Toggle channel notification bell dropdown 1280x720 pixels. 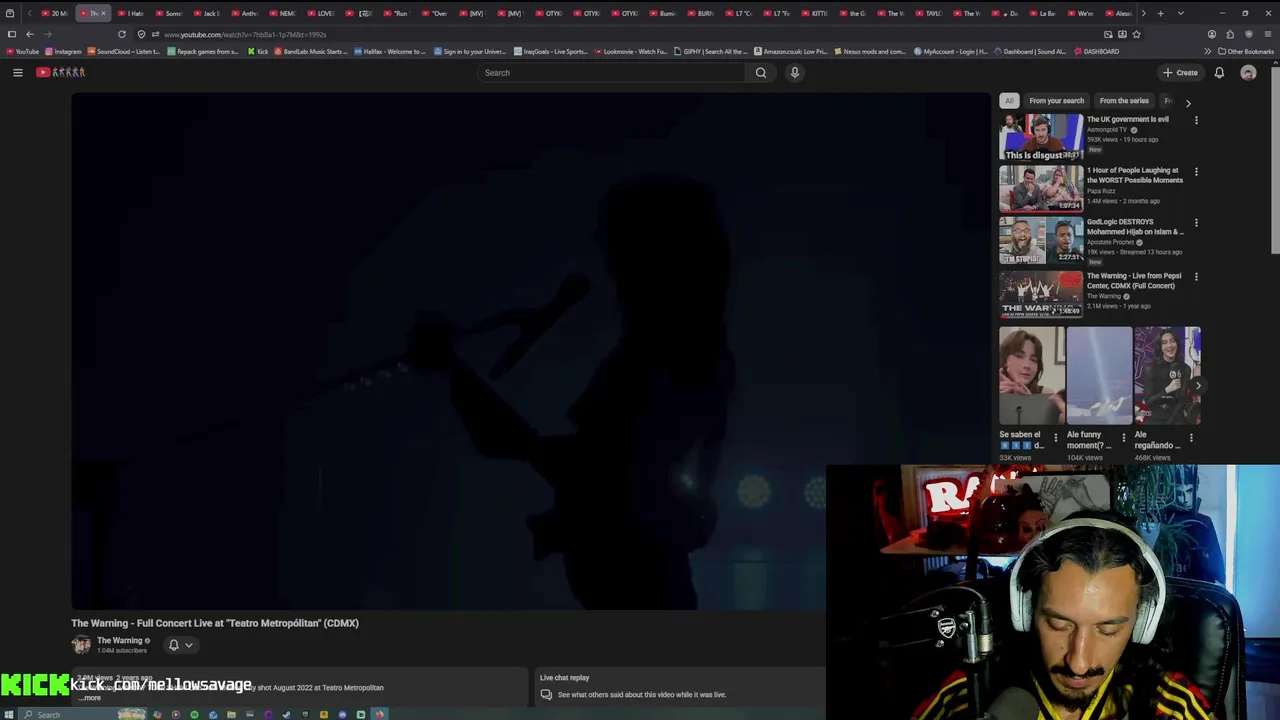tap(180, 645)
